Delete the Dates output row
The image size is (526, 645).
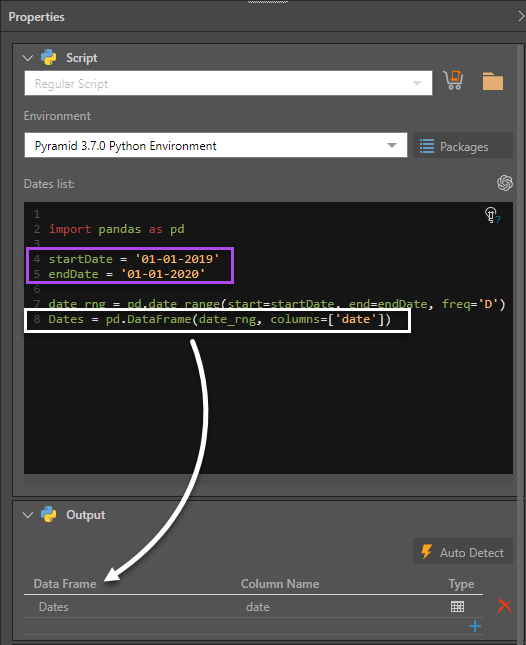click(504, 606)
